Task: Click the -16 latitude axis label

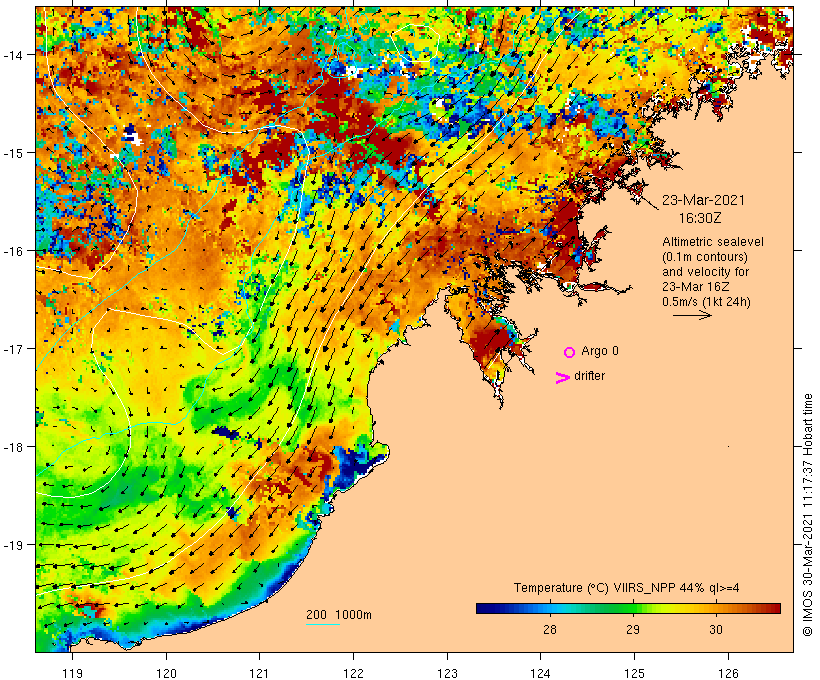Action: click(x=13, y=251)
